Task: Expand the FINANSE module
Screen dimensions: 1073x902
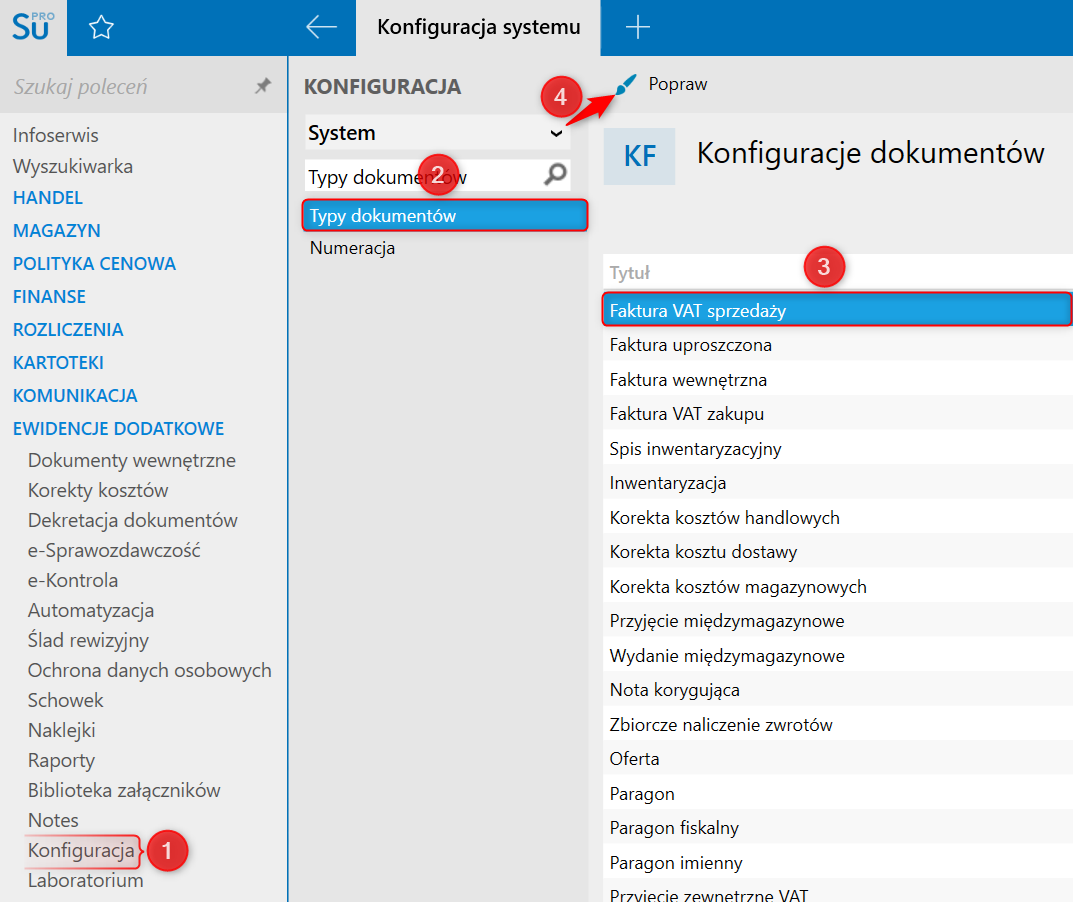Action: click(49, 296)
